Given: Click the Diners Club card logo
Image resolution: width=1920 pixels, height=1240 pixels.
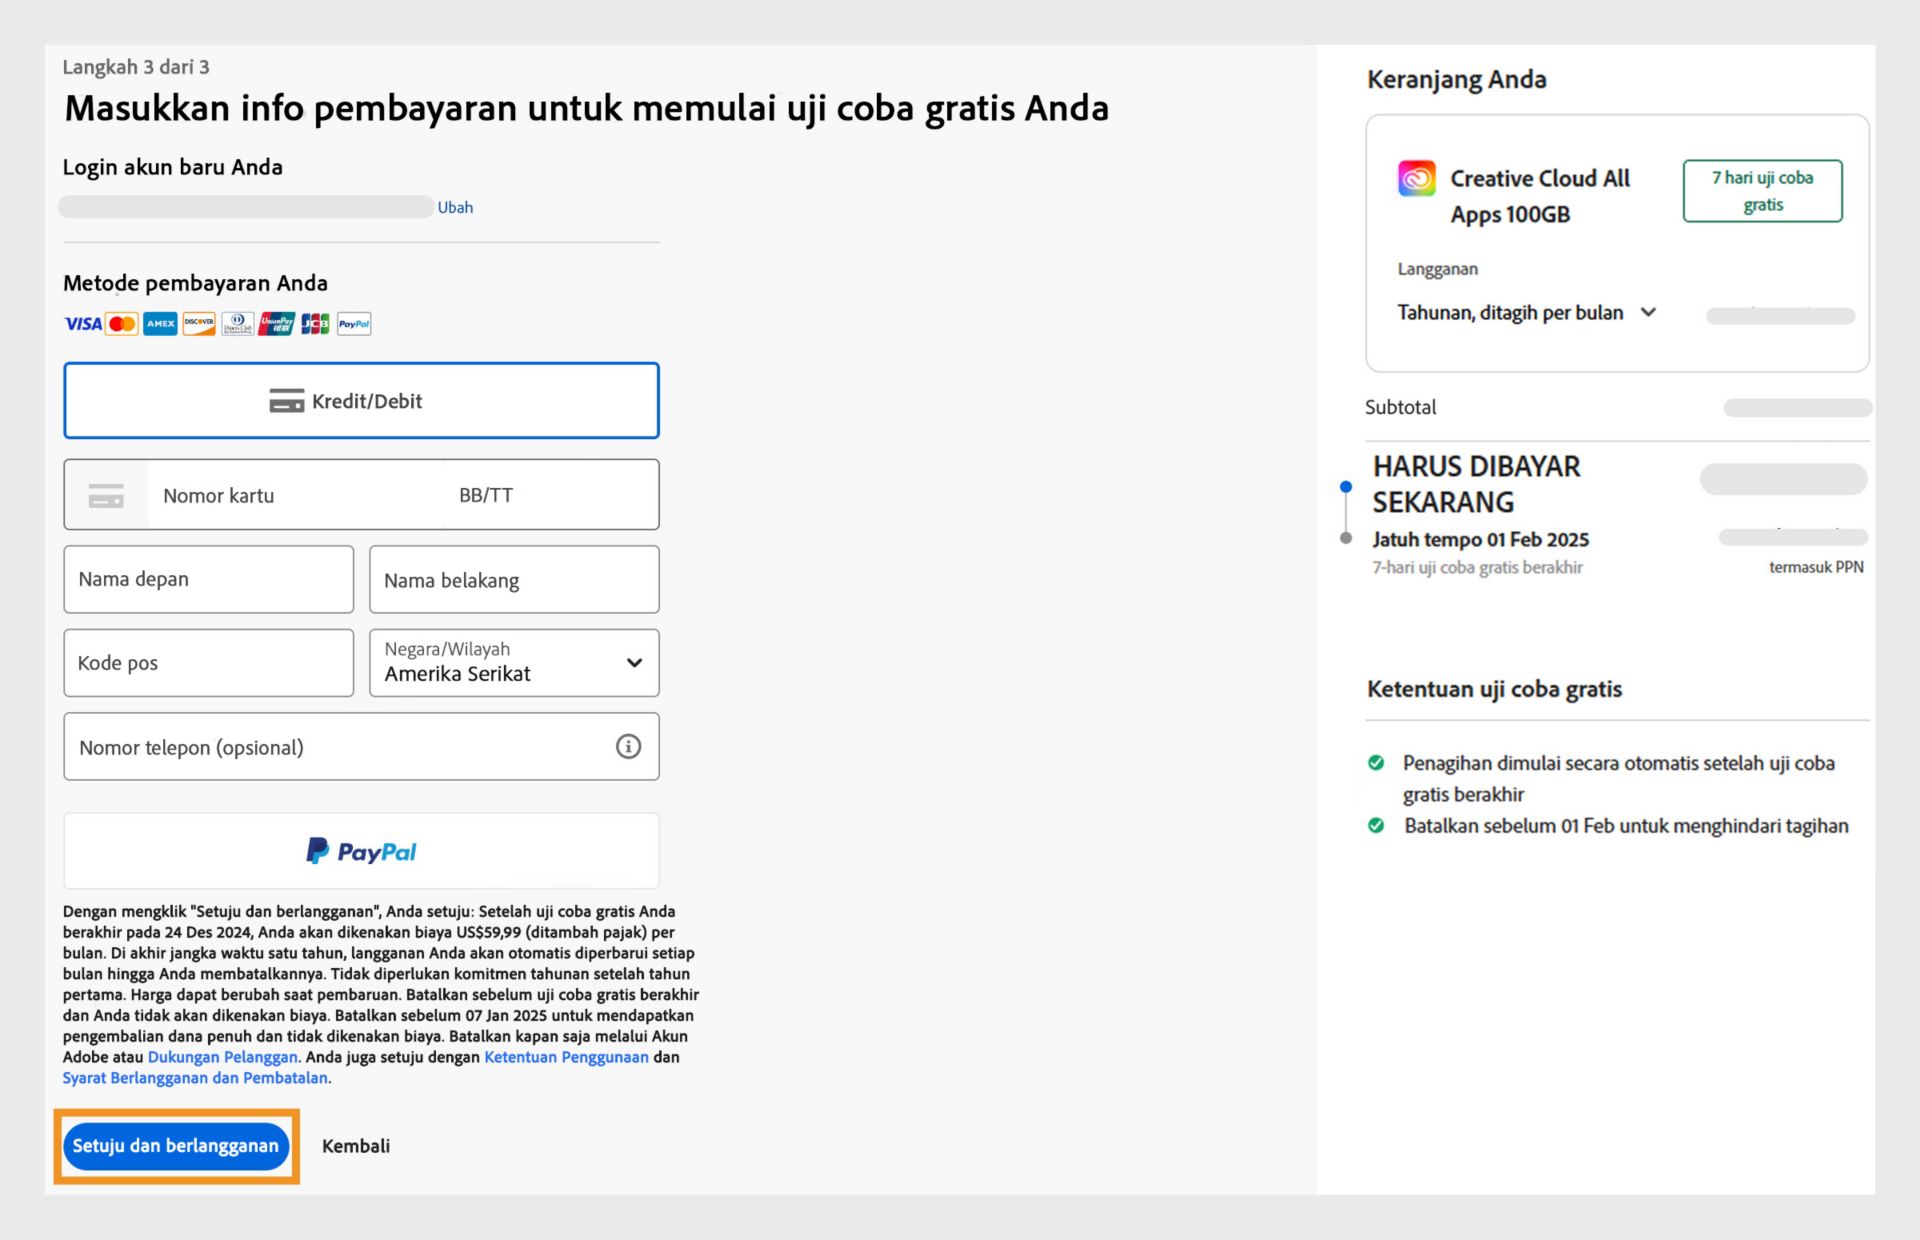Looking at the screenshot, I should click(x=237, y=324).
